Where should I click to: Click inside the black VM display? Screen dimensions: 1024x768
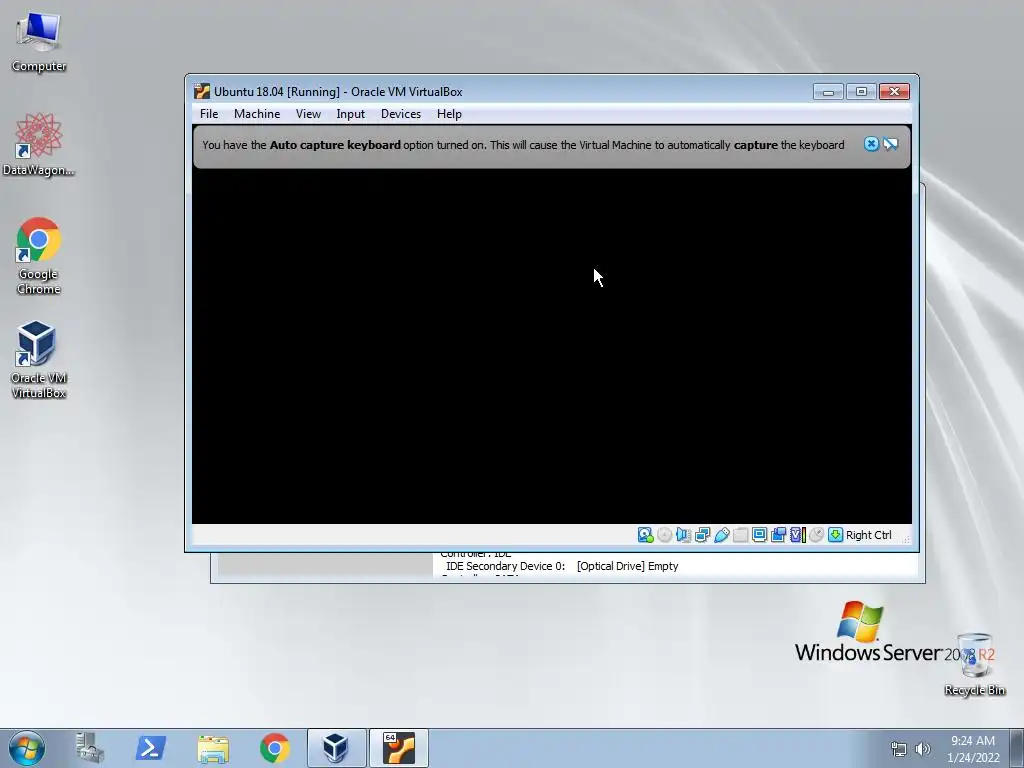point(552,346)
